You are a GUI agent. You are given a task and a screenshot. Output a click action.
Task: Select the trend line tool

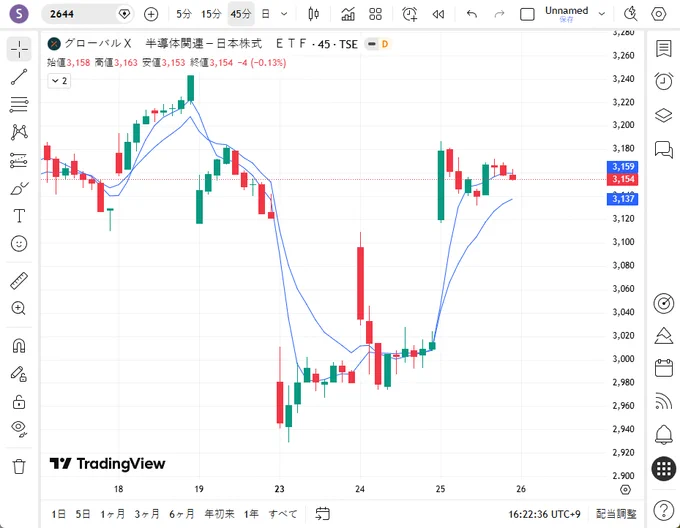click(19, 77)
